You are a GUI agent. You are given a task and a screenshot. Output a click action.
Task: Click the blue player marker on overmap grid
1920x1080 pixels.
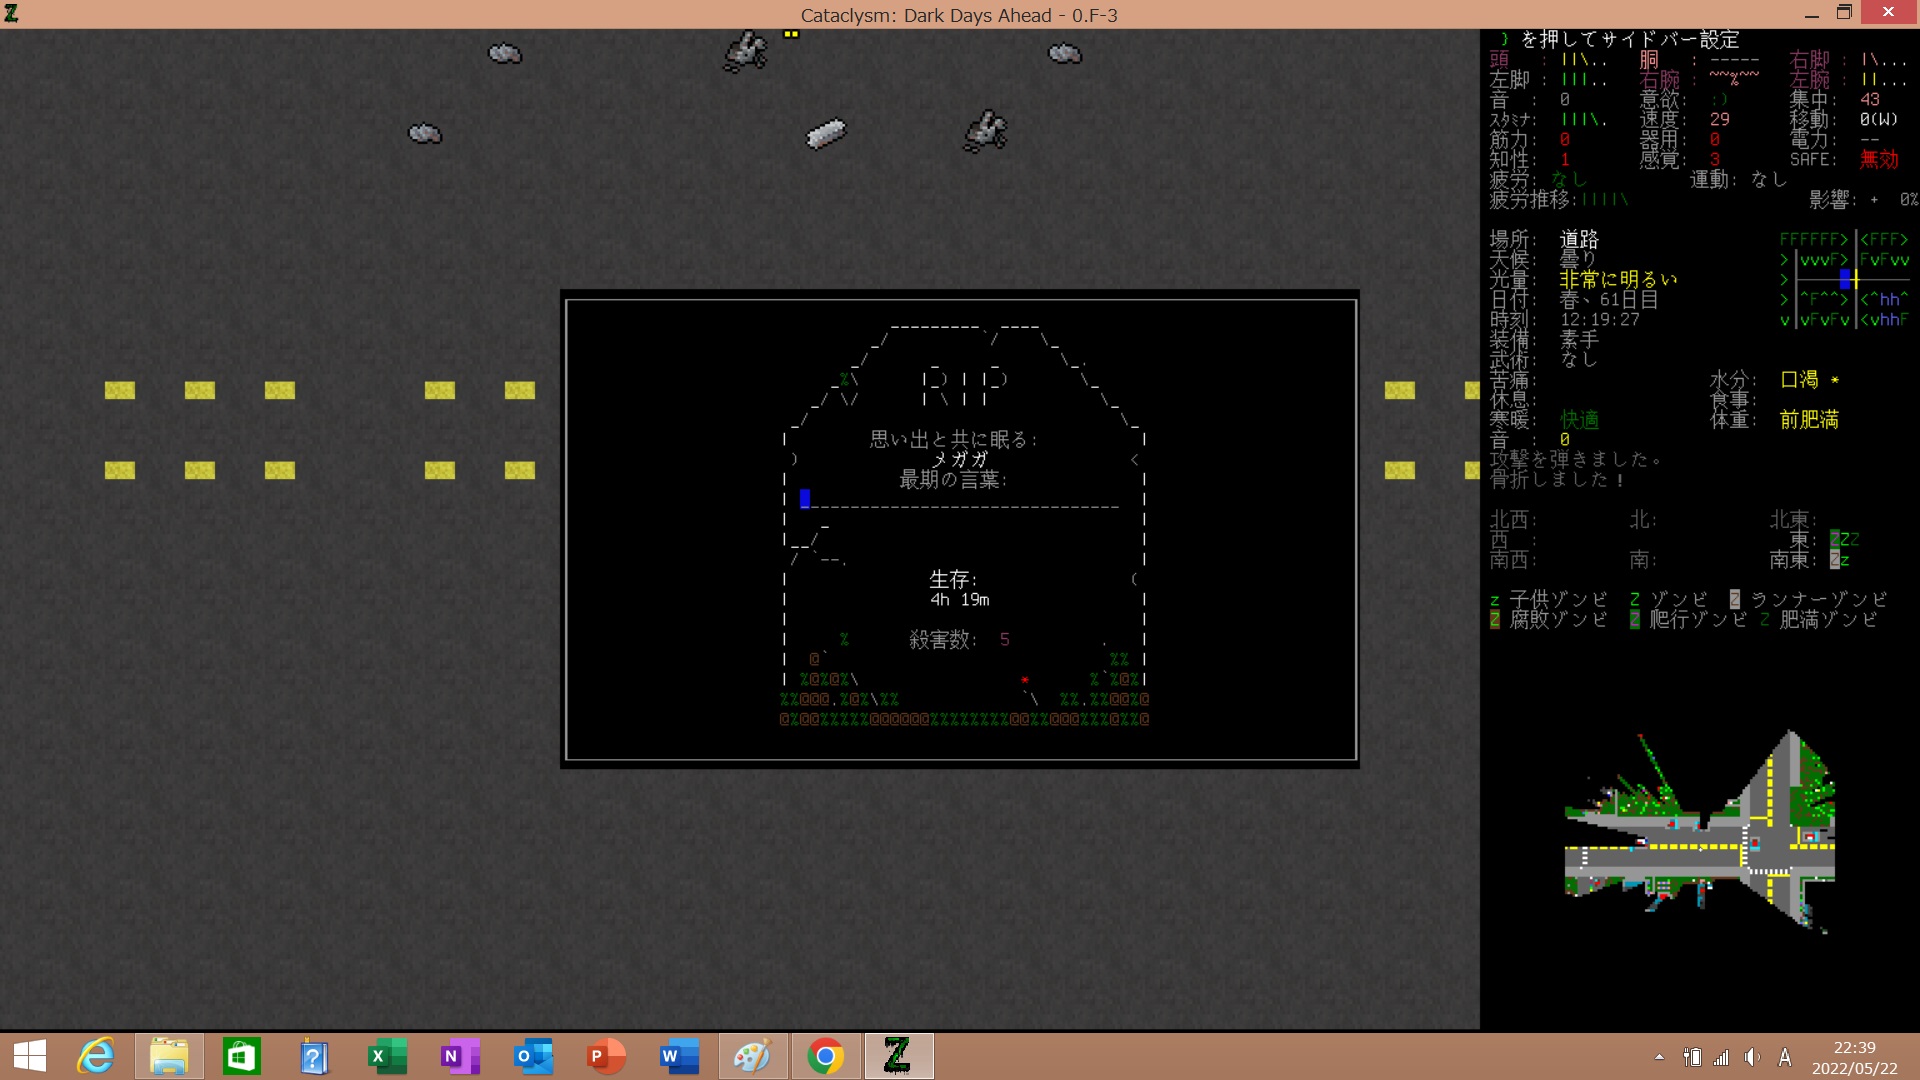pos(1845,279)
